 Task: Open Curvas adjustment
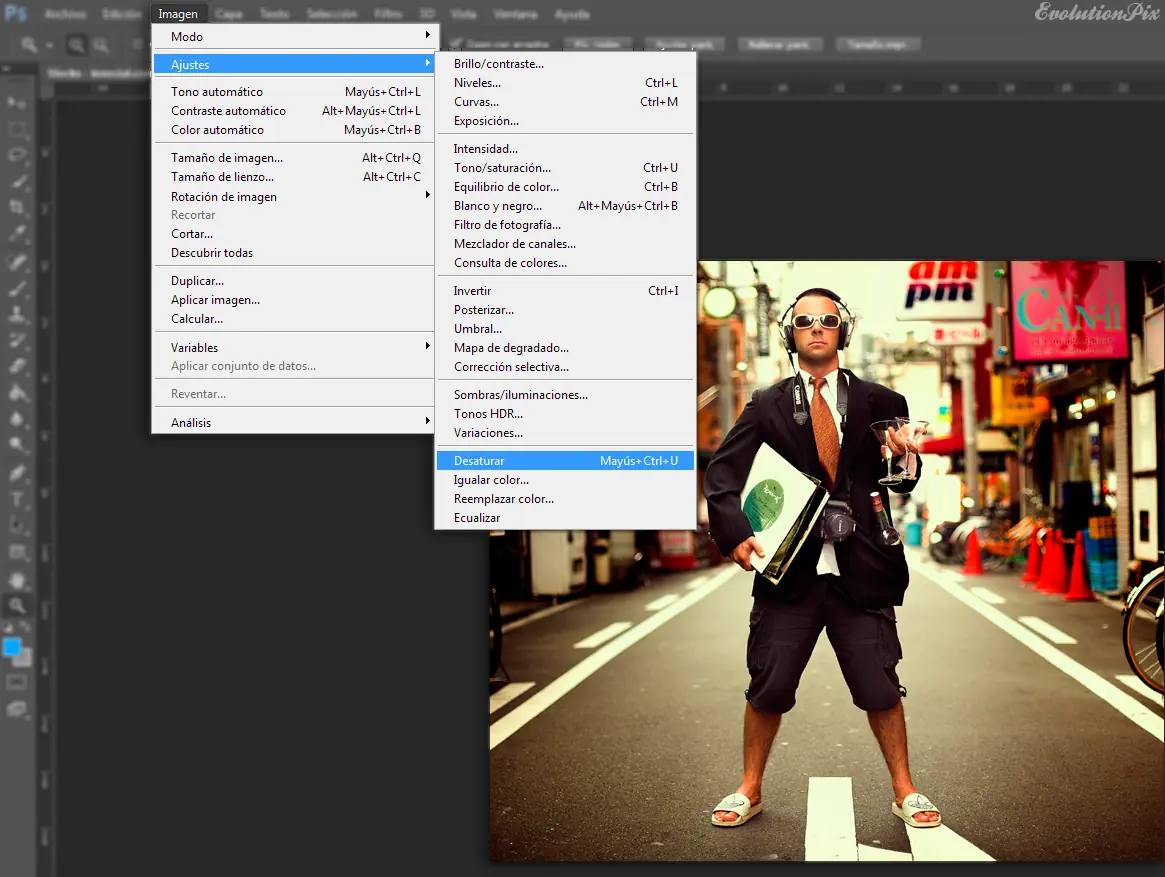[565, 102]
